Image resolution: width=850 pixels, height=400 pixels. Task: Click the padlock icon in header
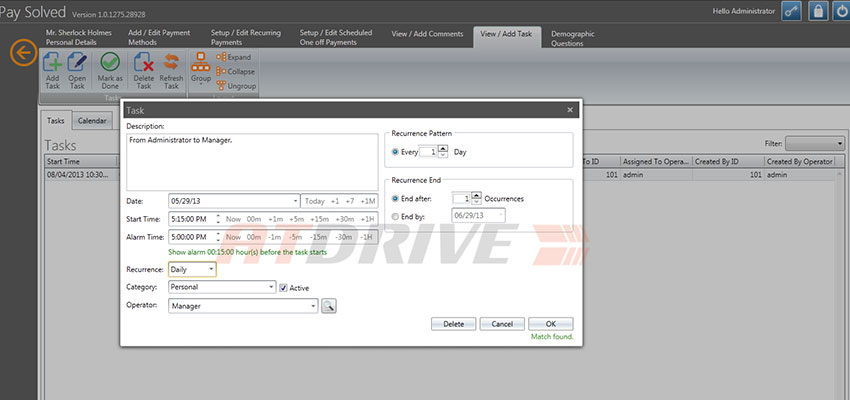pyautogui.click(x=818, y=11)
